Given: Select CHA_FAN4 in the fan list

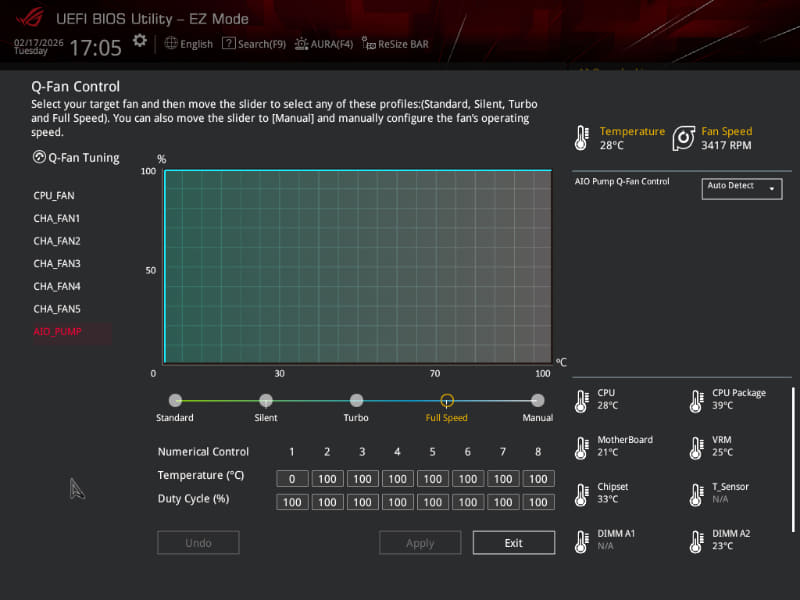Looking at the screenshot, I should 57,286.
